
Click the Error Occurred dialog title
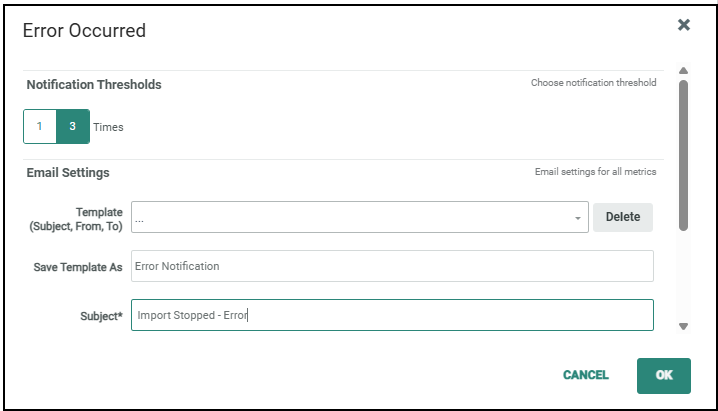(x=84, y=30)
